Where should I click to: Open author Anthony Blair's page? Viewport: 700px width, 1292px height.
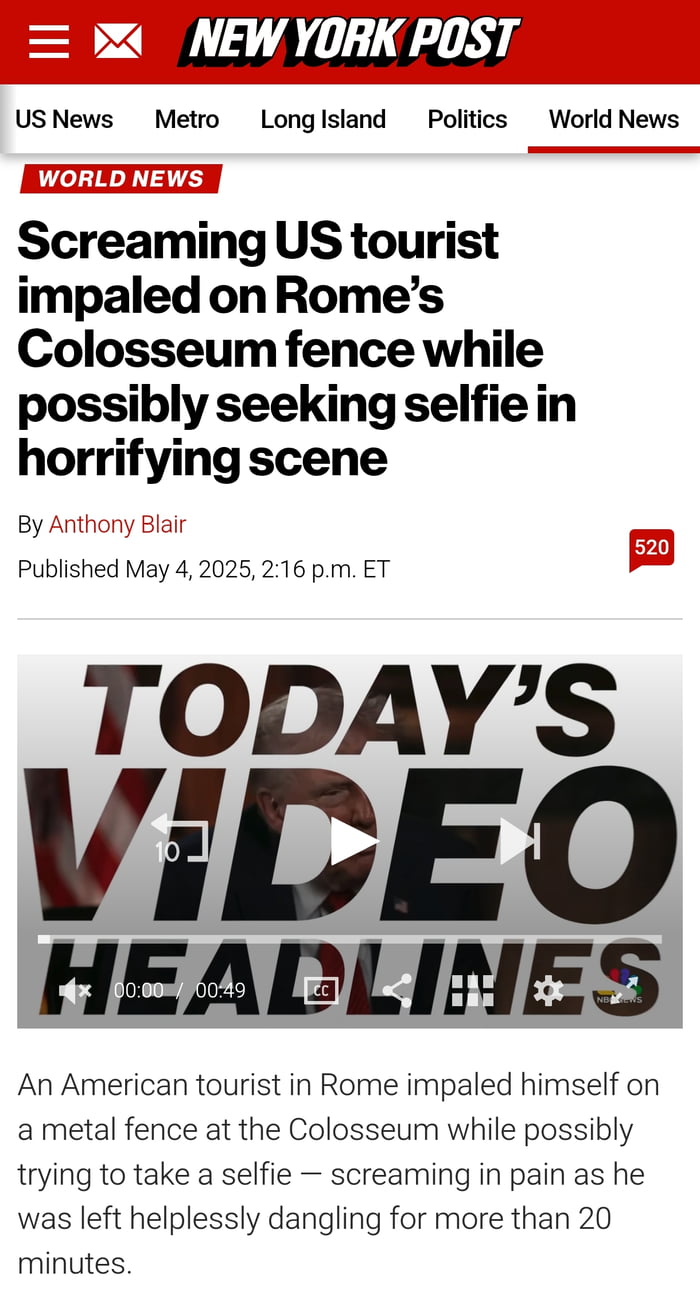(118, 524)
